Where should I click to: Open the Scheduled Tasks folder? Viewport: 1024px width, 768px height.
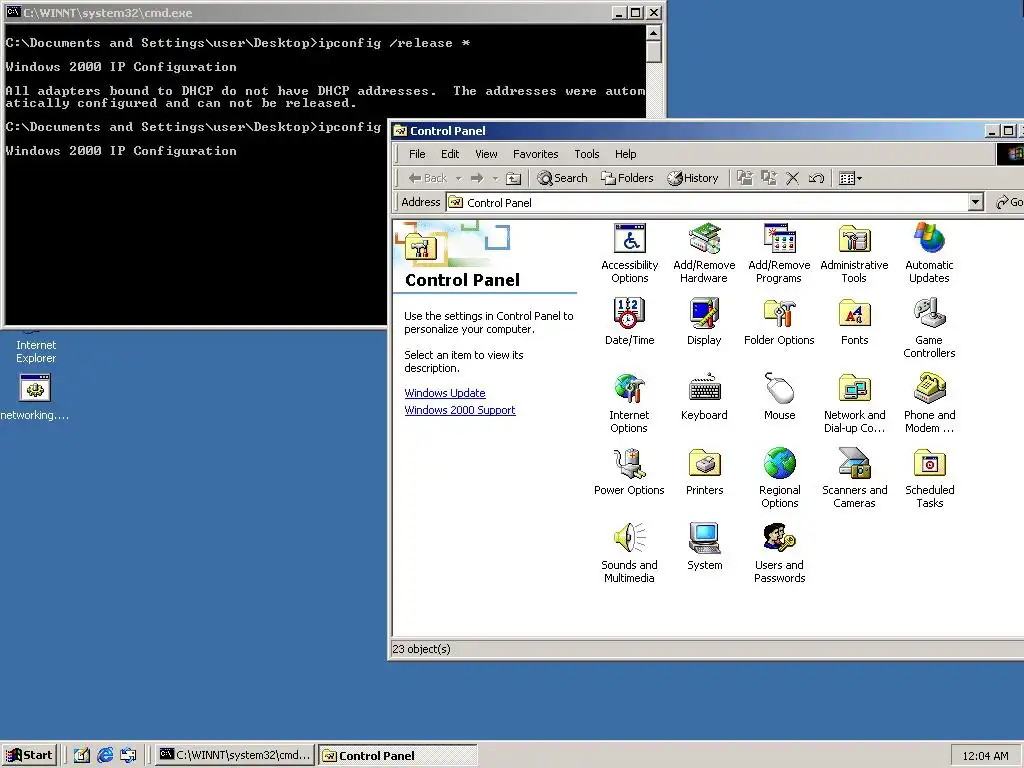click(x=929, y=478)
